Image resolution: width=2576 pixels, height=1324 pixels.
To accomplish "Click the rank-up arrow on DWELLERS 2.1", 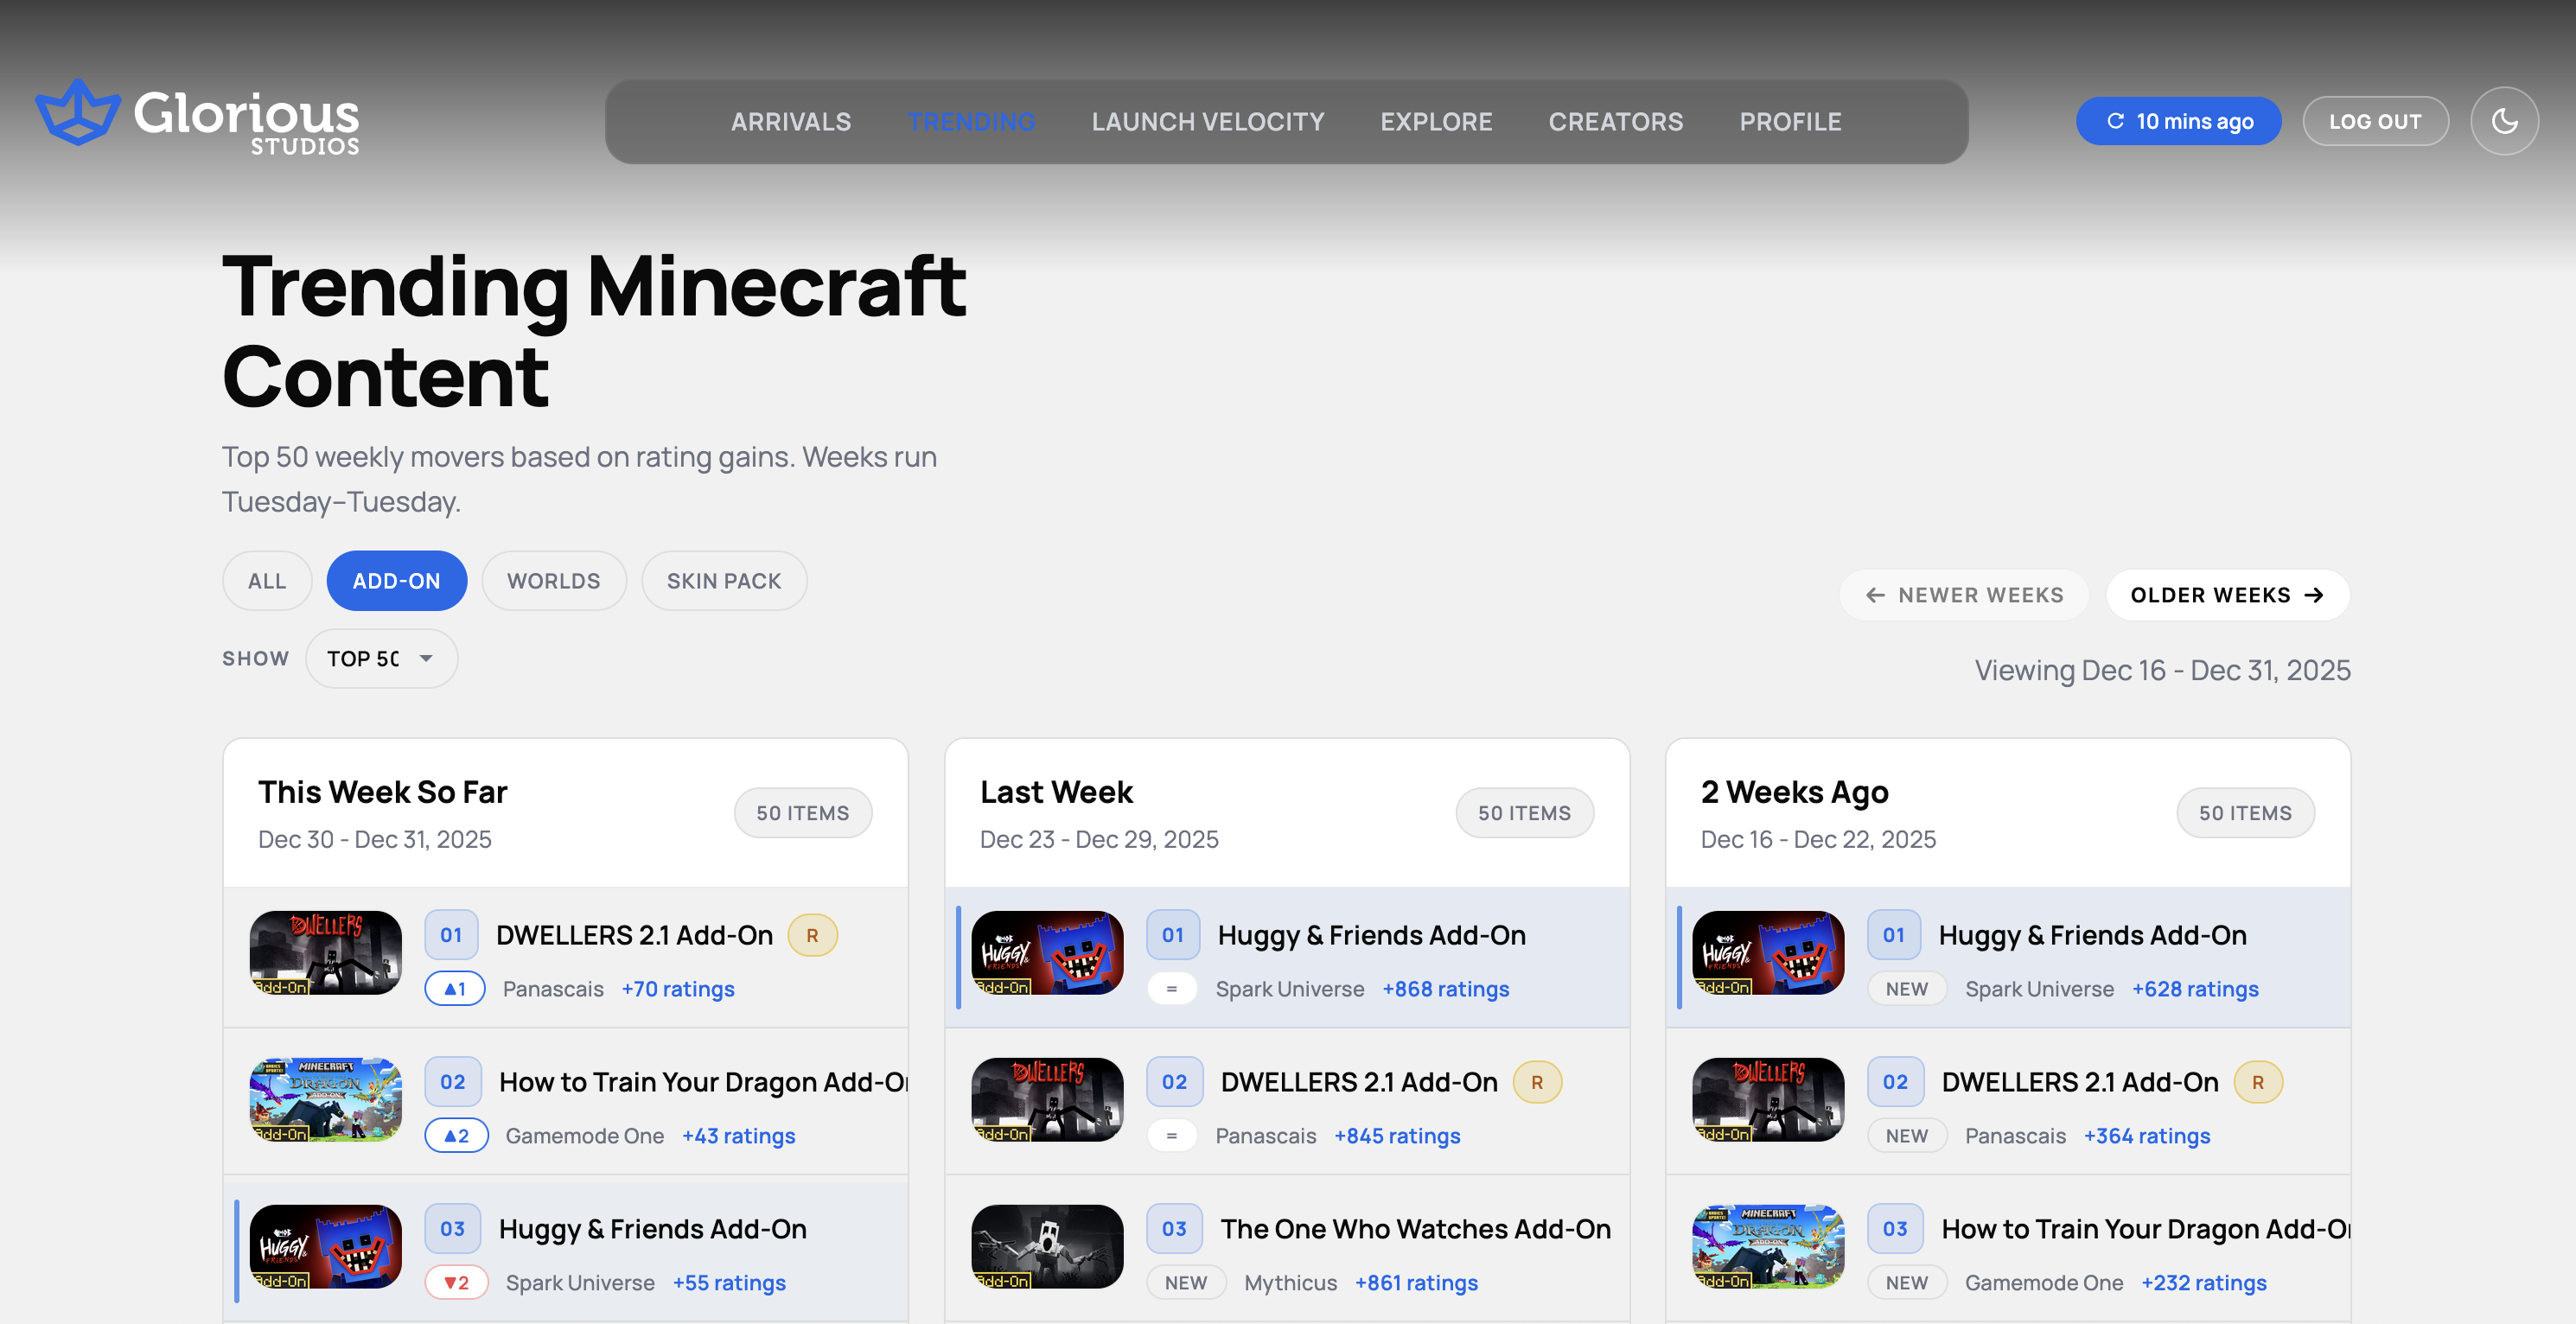I will point(455,988).
